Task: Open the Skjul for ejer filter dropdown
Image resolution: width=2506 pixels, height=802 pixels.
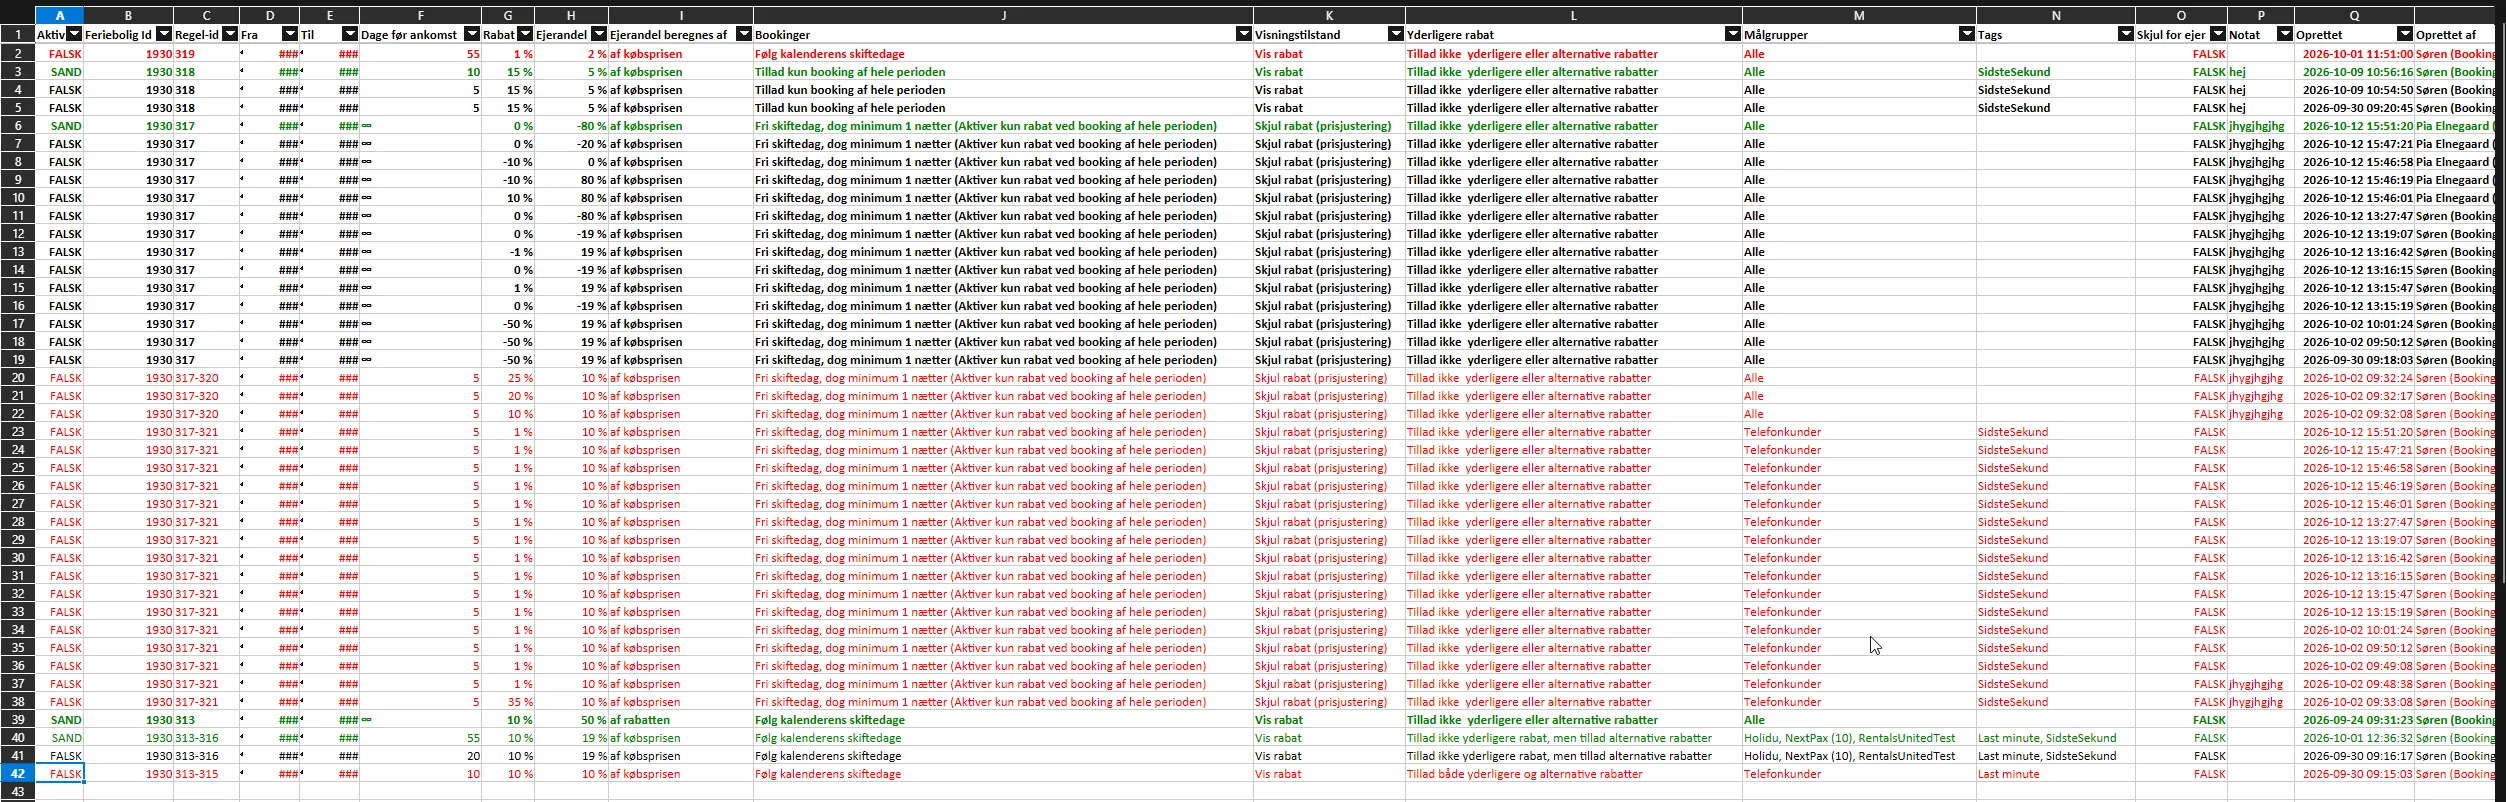Action: coord(2218,34)
